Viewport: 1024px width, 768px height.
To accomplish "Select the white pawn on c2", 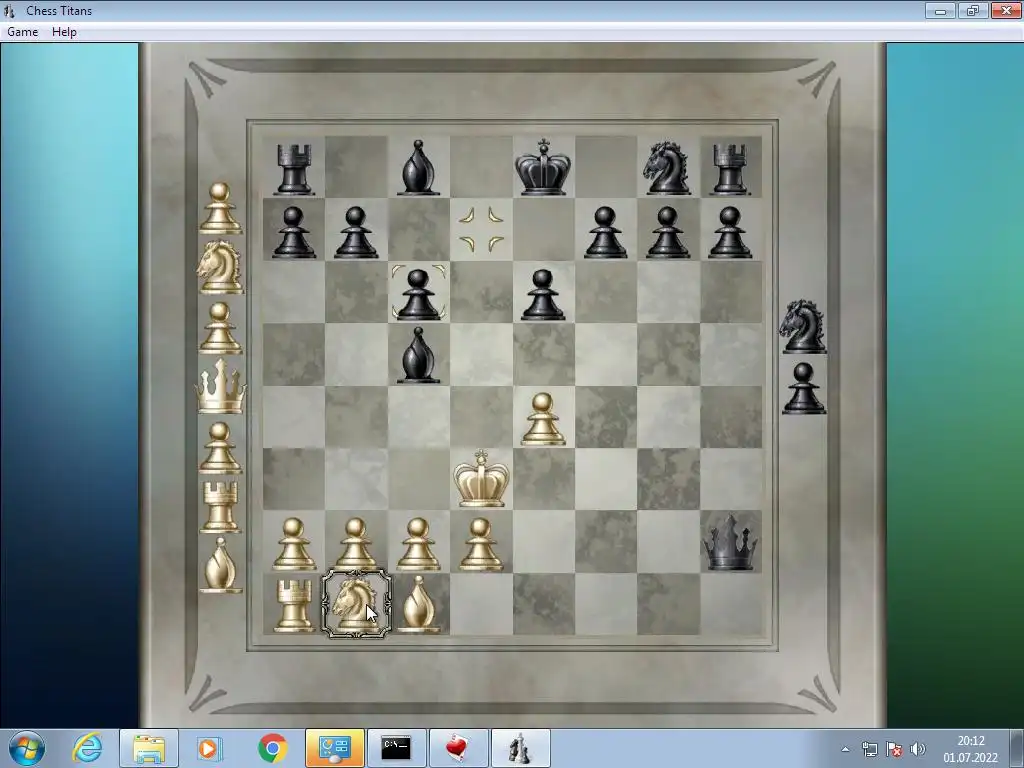I will 418,544.
